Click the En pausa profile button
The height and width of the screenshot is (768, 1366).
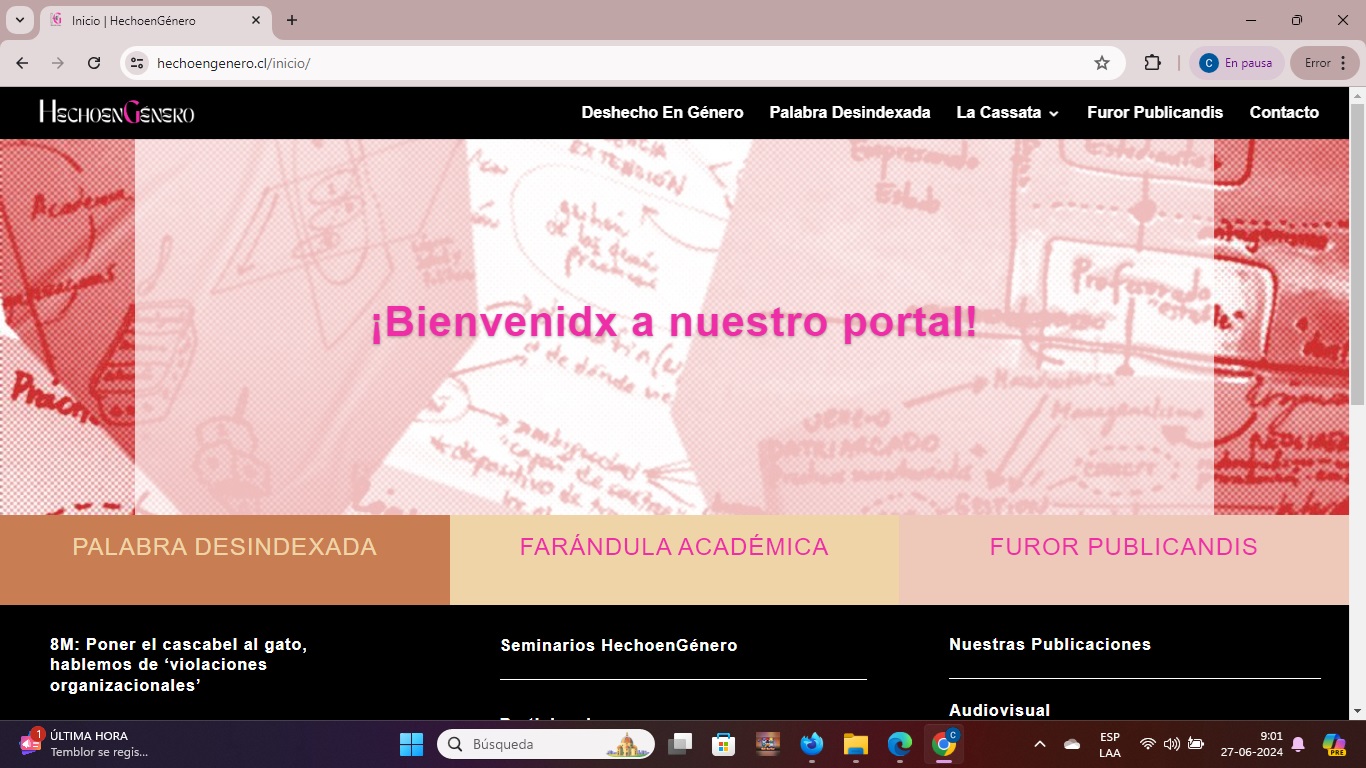point(1236,63)
